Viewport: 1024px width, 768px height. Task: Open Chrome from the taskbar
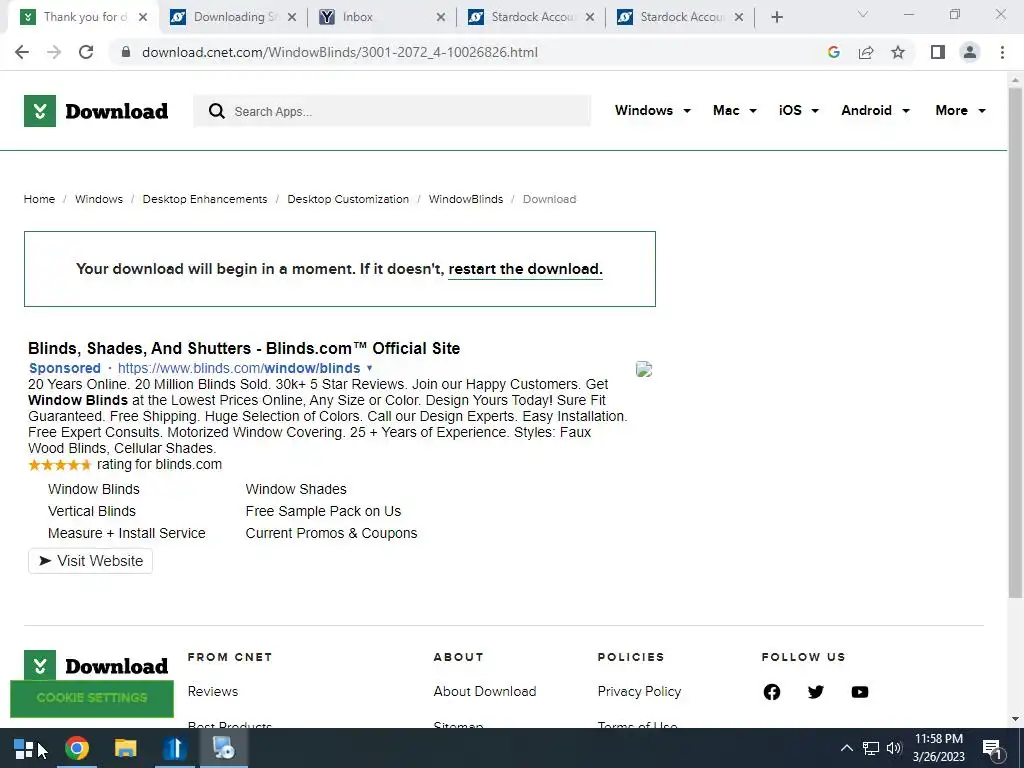coord(77,748)
